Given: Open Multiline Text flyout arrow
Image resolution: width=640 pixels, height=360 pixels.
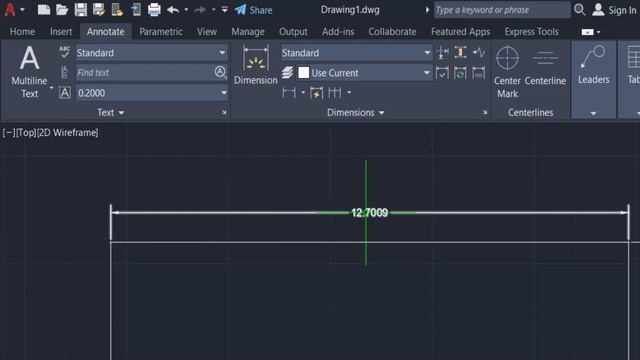Looking at the screenshot, I should coord(51,87).
